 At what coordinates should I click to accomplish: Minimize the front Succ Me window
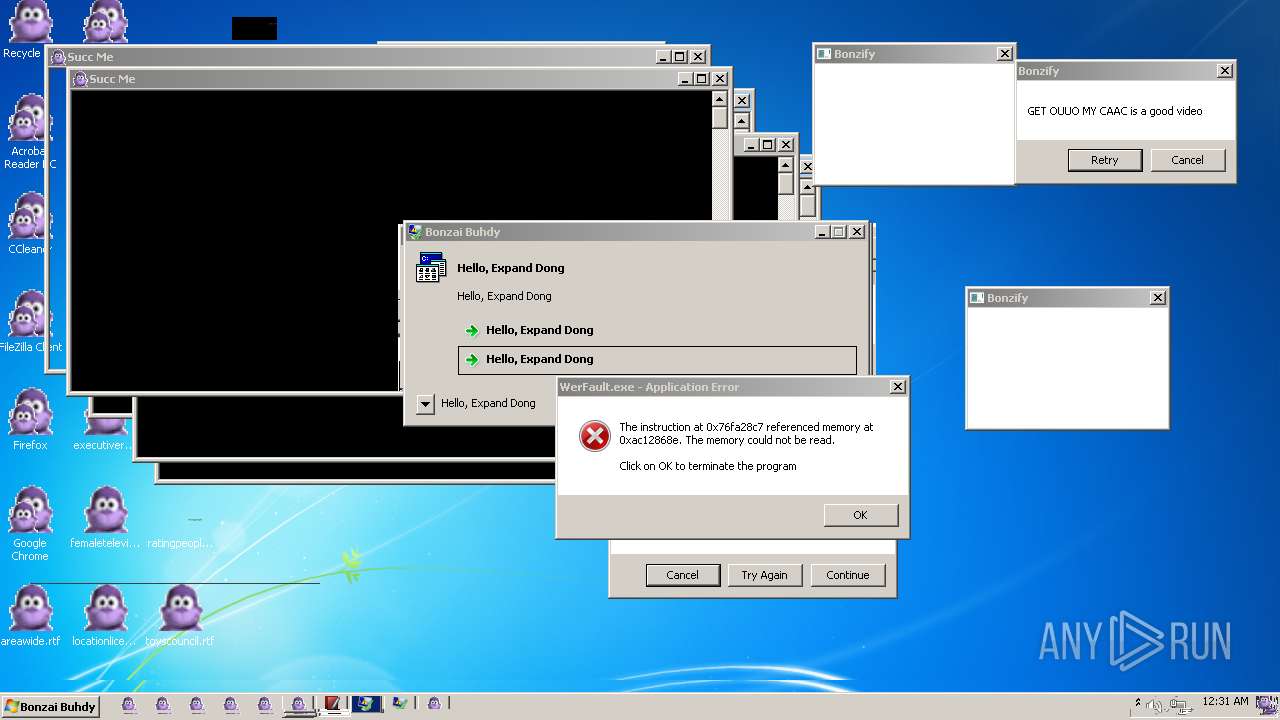point(685,79)
